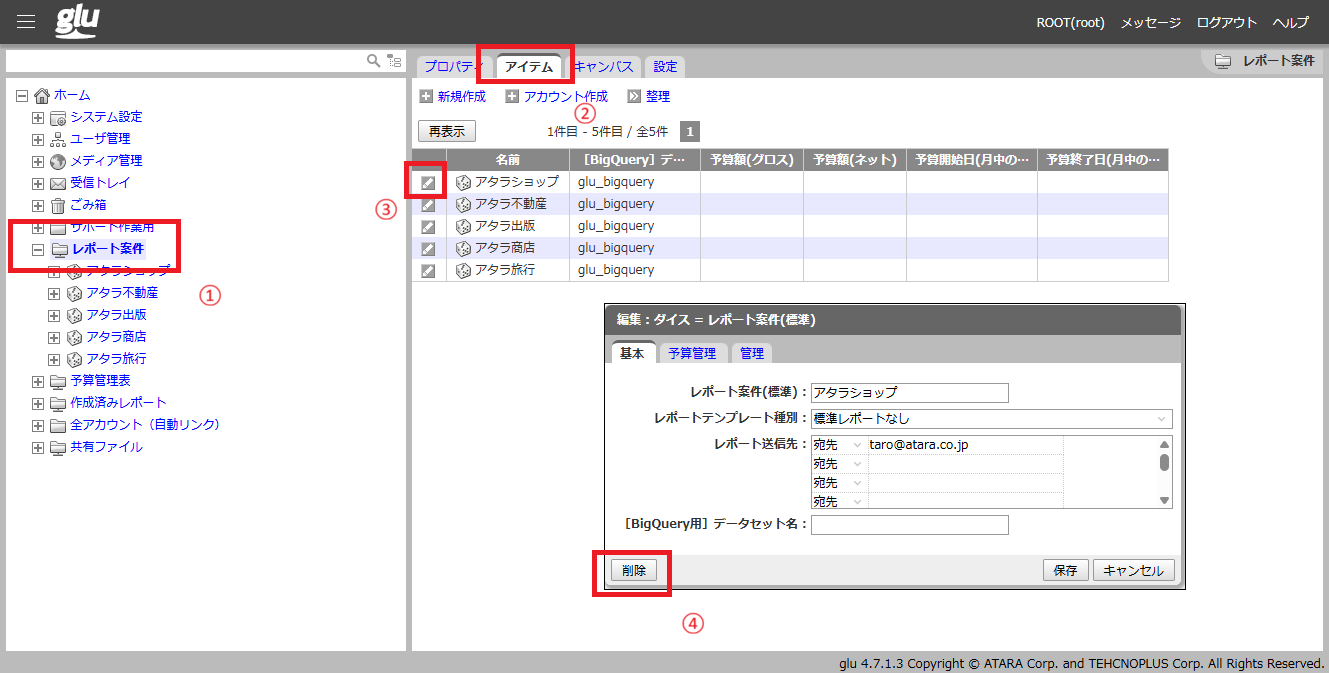1329x673 pixels.
Task: Click the 保存 button
Action: pyautogui.click(x=1066, y=570)
